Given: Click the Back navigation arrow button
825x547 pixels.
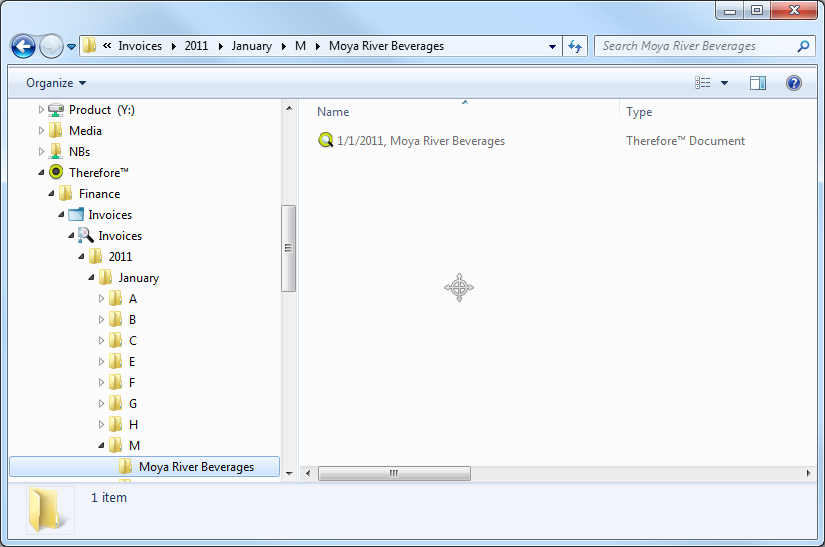Looking at the screenshot, I should [24, 46].
